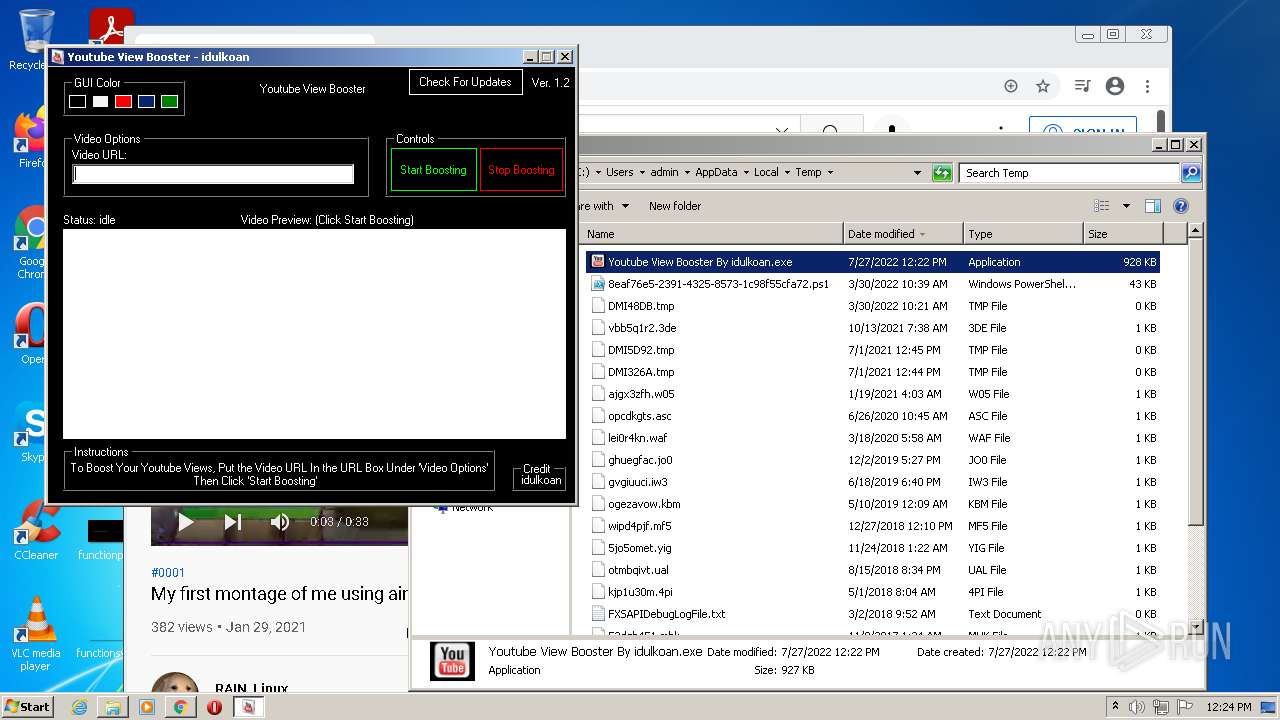The height and width of the screenshot is (720, 1280).
Task: Sort files by Name column header
Action: point(712,234)
